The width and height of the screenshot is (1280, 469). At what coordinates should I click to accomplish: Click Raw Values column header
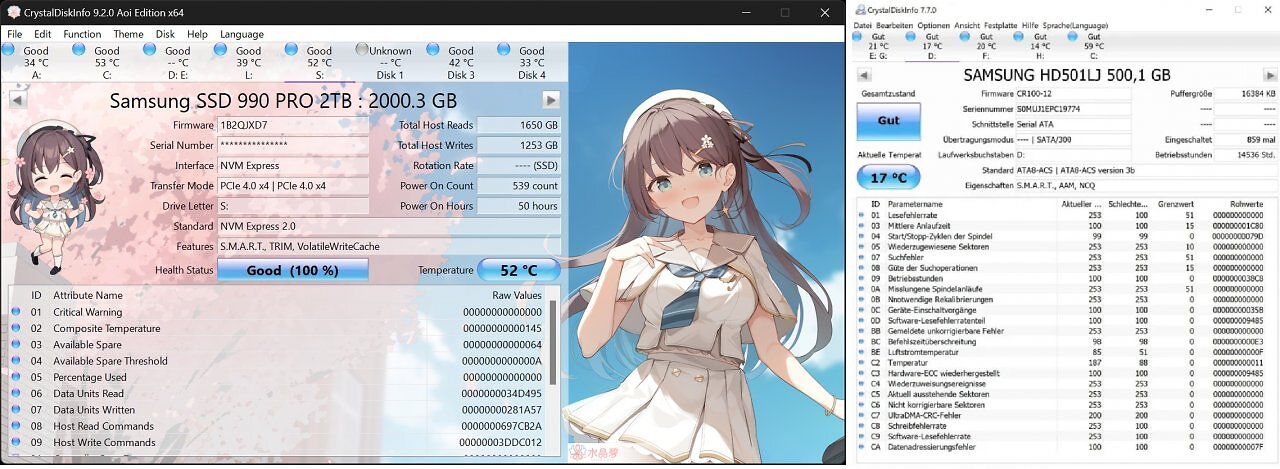tap(517, 295)
